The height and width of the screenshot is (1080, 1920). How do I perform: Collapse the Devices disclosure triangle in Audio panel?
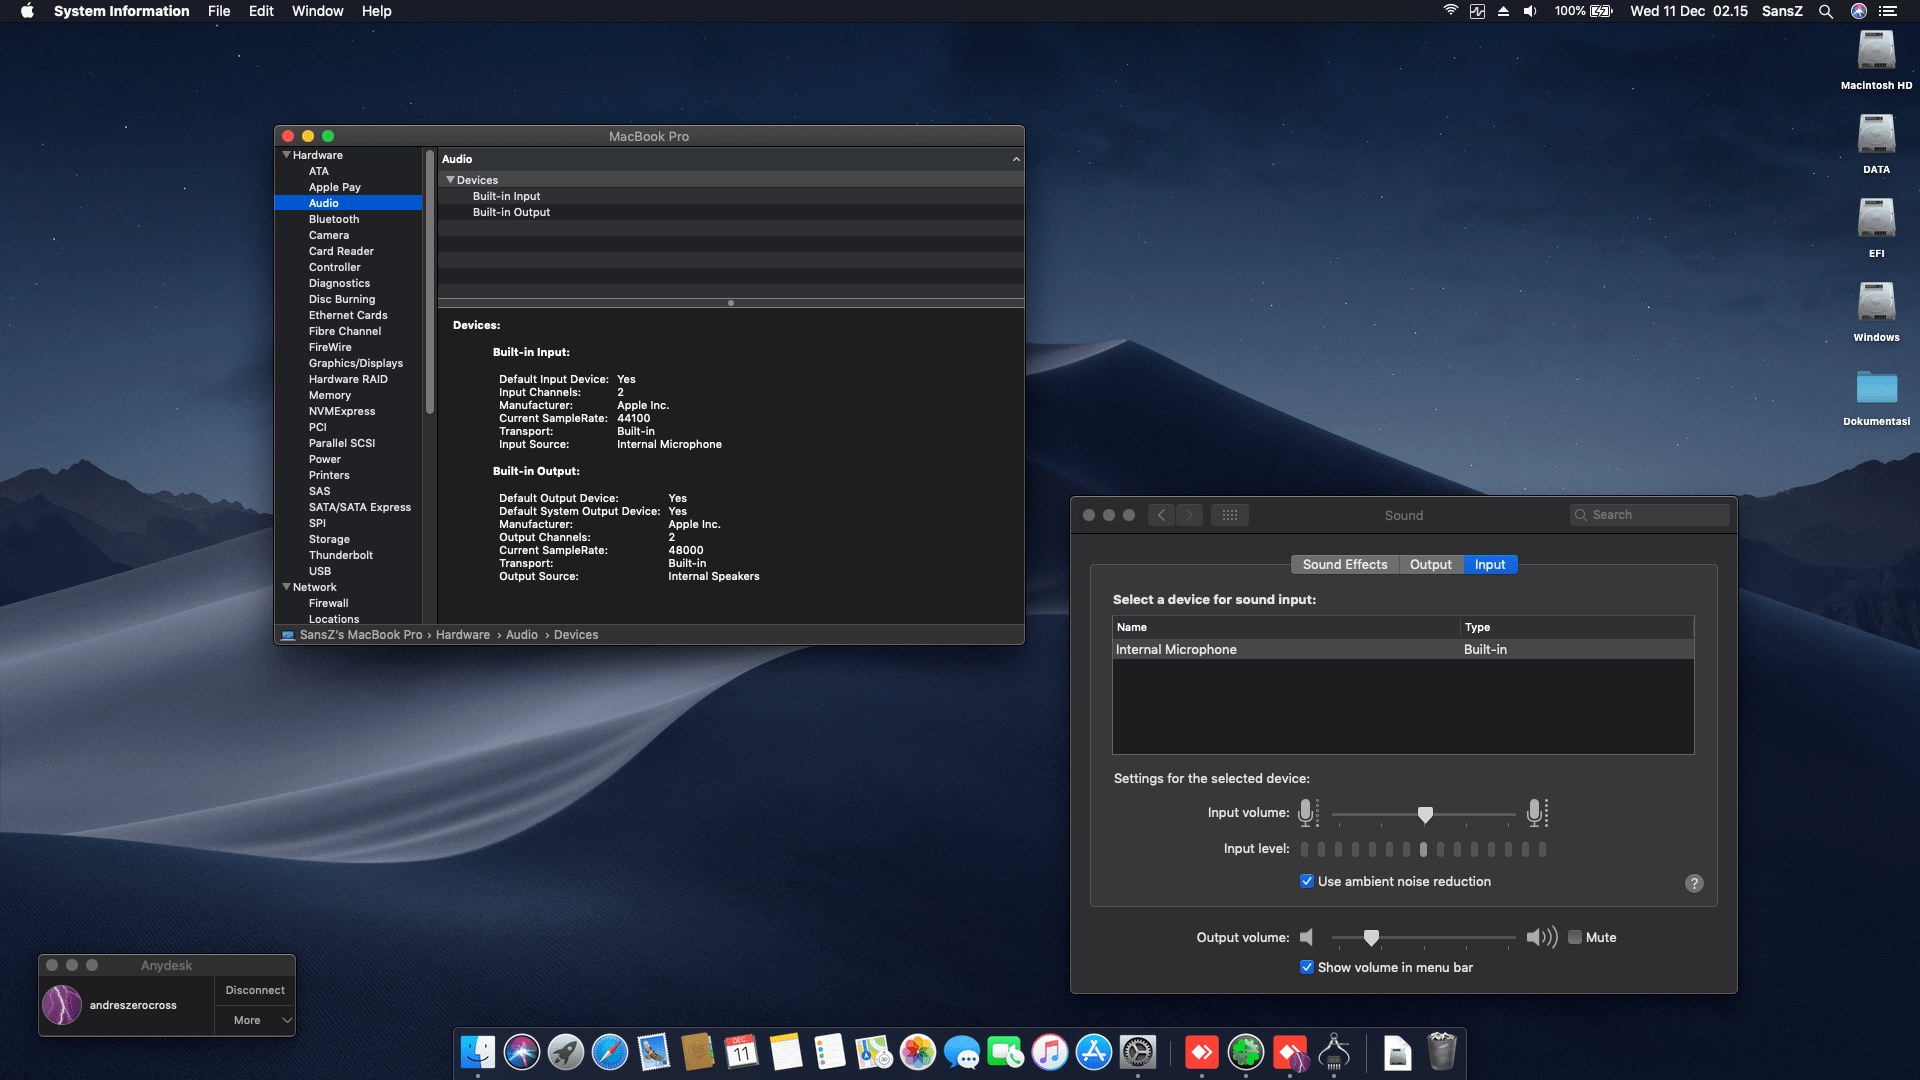450,180
